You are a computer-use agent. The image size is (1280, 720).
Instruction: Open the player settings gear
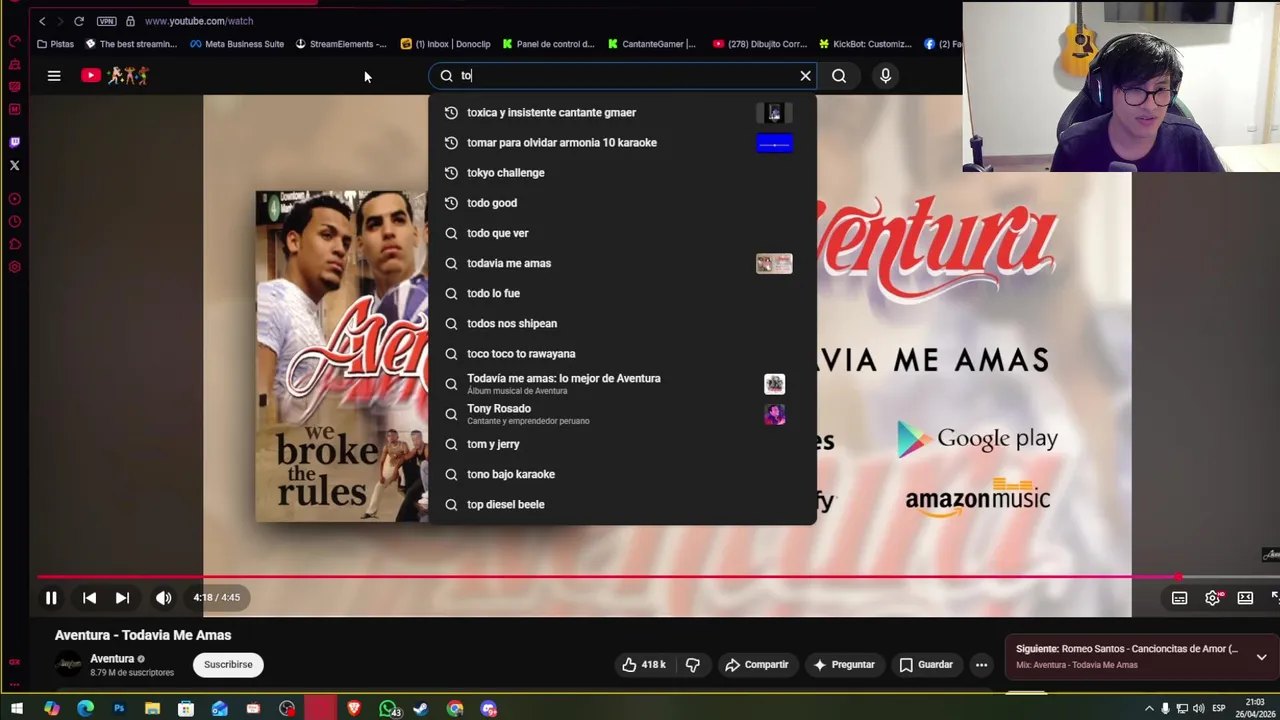pos(1212,598)
